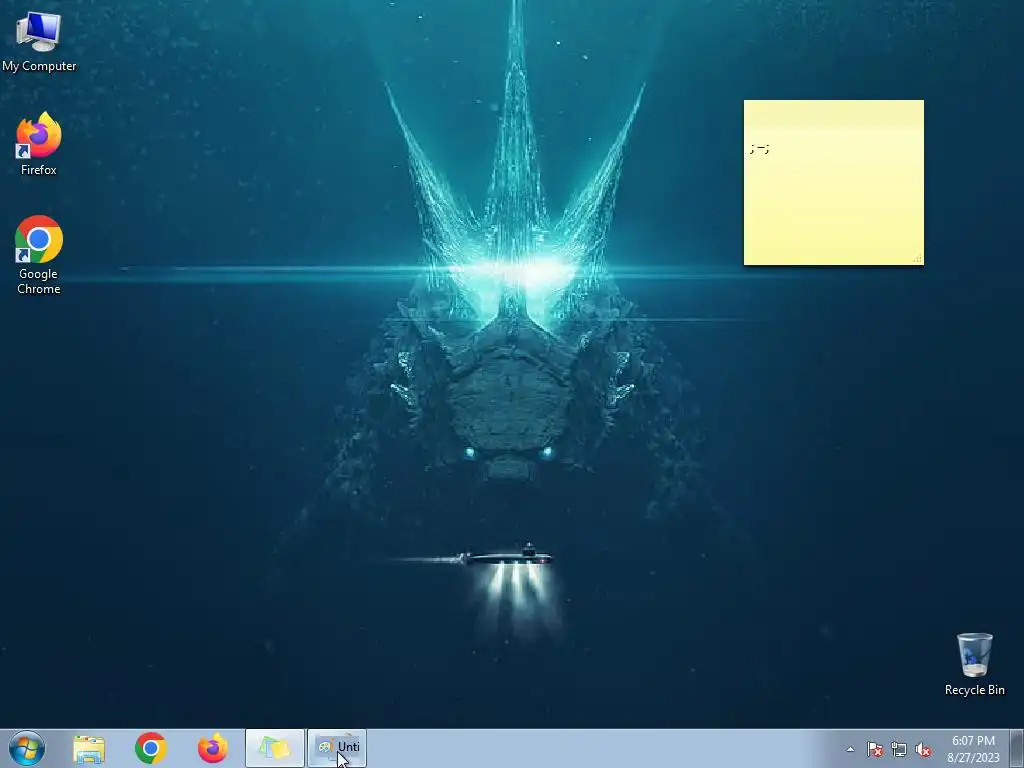Open the clock showing 6:07 PM
This screenshot has height=768, width=1024.
pos(973,749)
